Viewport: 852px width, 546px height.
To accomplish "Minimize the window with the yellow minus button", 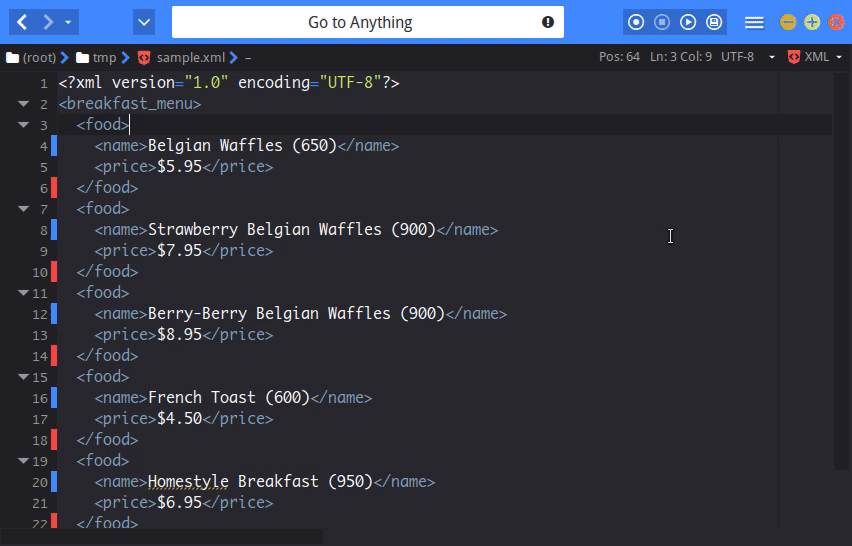I will (788, 22).
